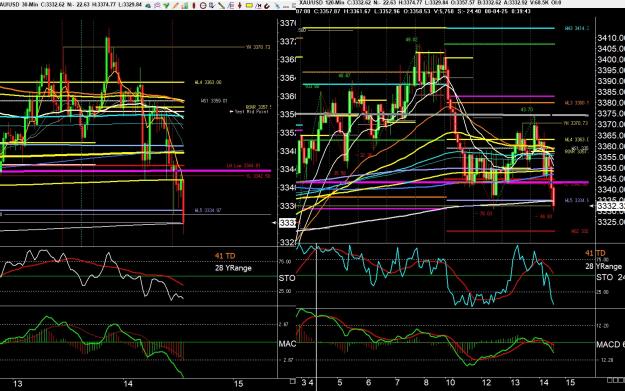Click date 14 on left chart axis
Viewport: 625px width, 391px height.
128,384
